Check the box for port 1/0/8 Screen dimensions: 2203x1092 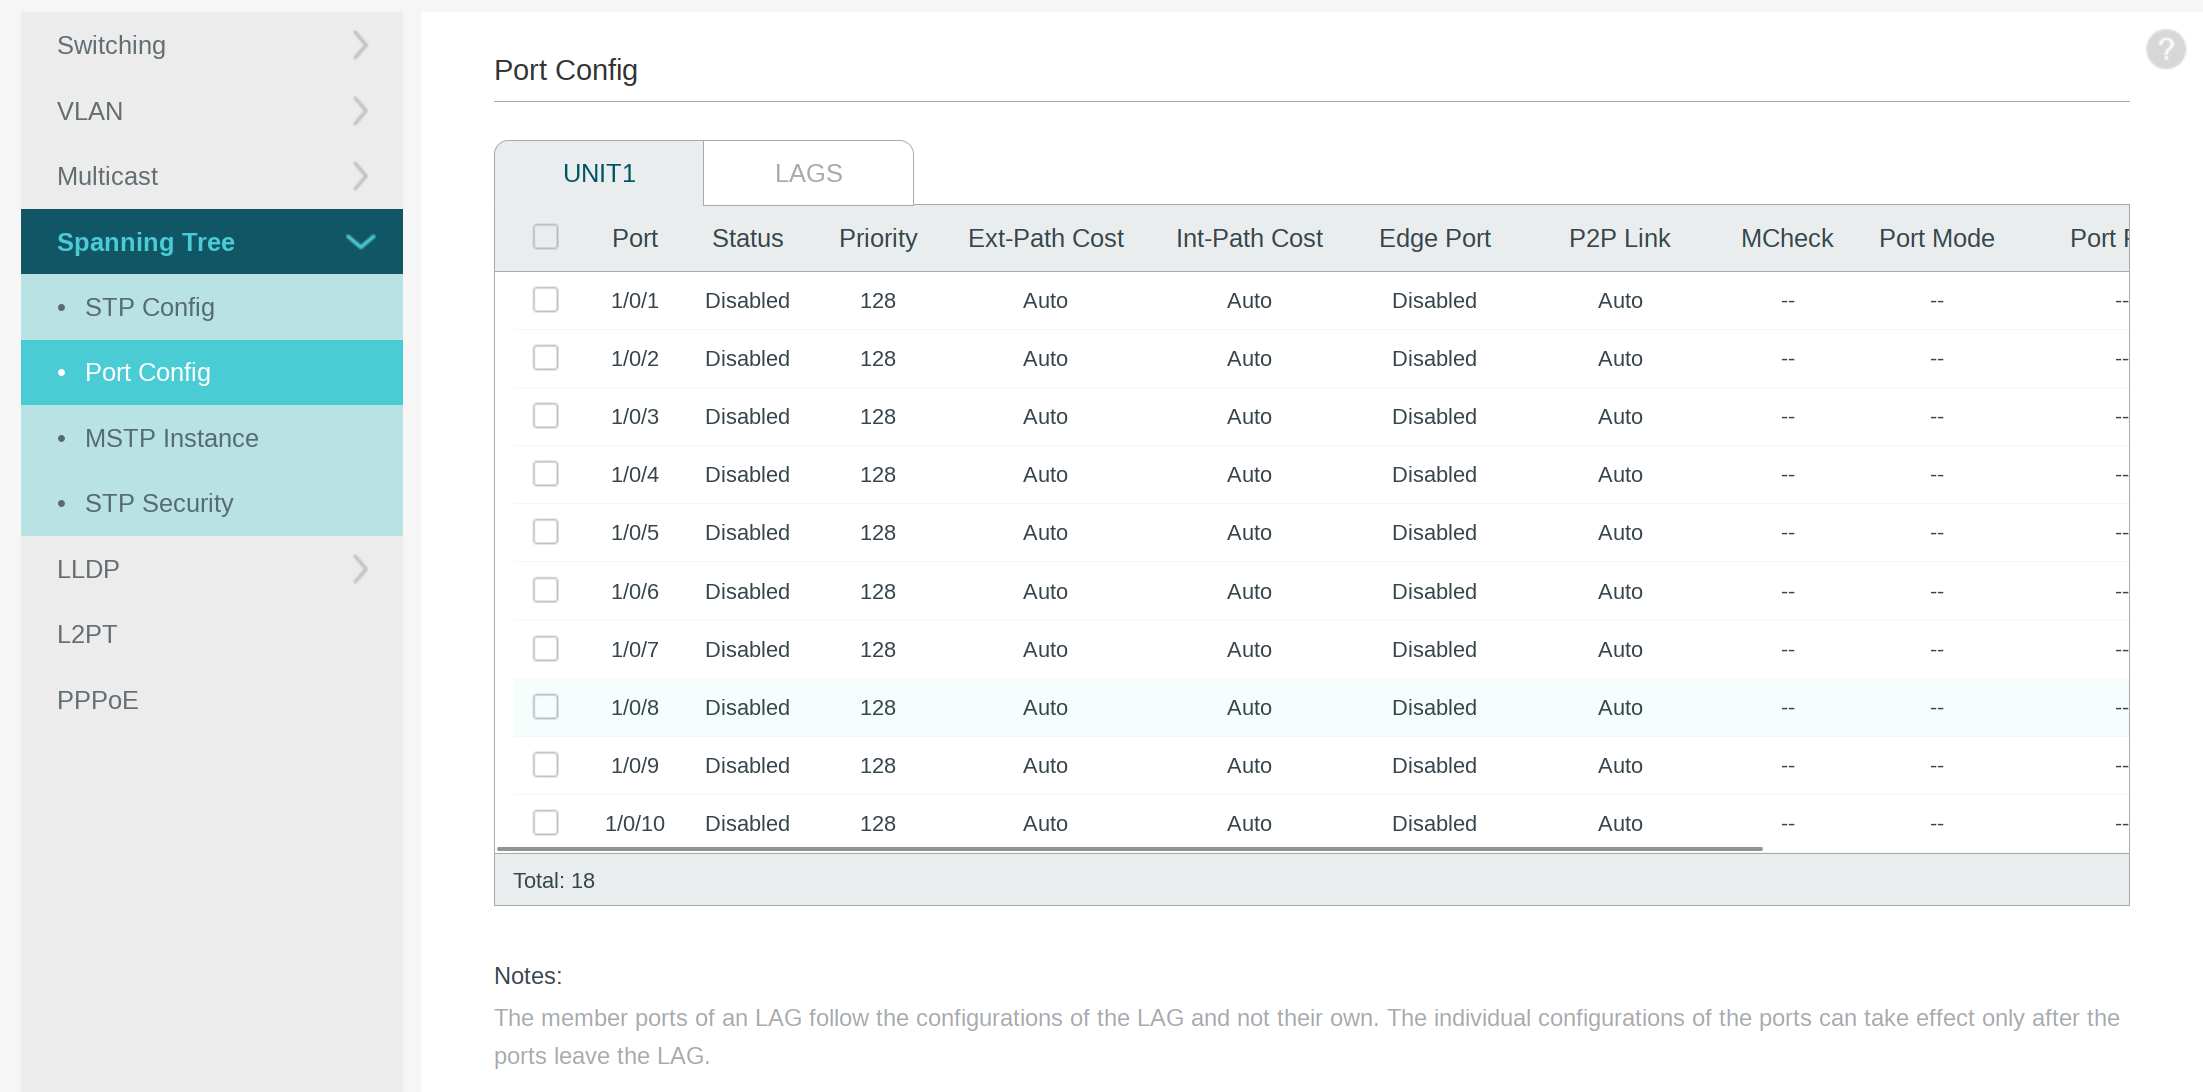pos(546,707)
